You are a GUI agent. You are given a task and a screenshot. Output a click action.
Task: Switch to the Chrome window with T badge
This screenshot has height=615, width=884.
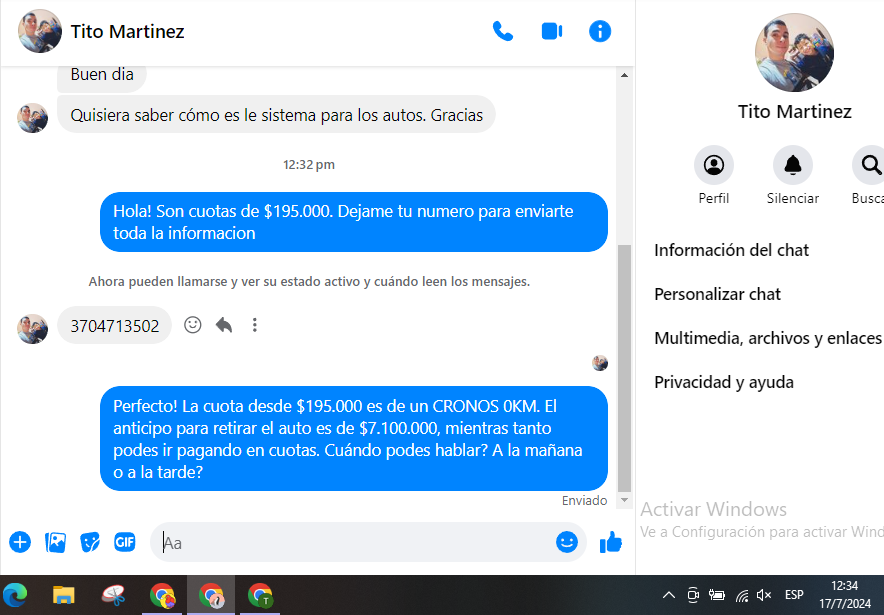point(260,595)
